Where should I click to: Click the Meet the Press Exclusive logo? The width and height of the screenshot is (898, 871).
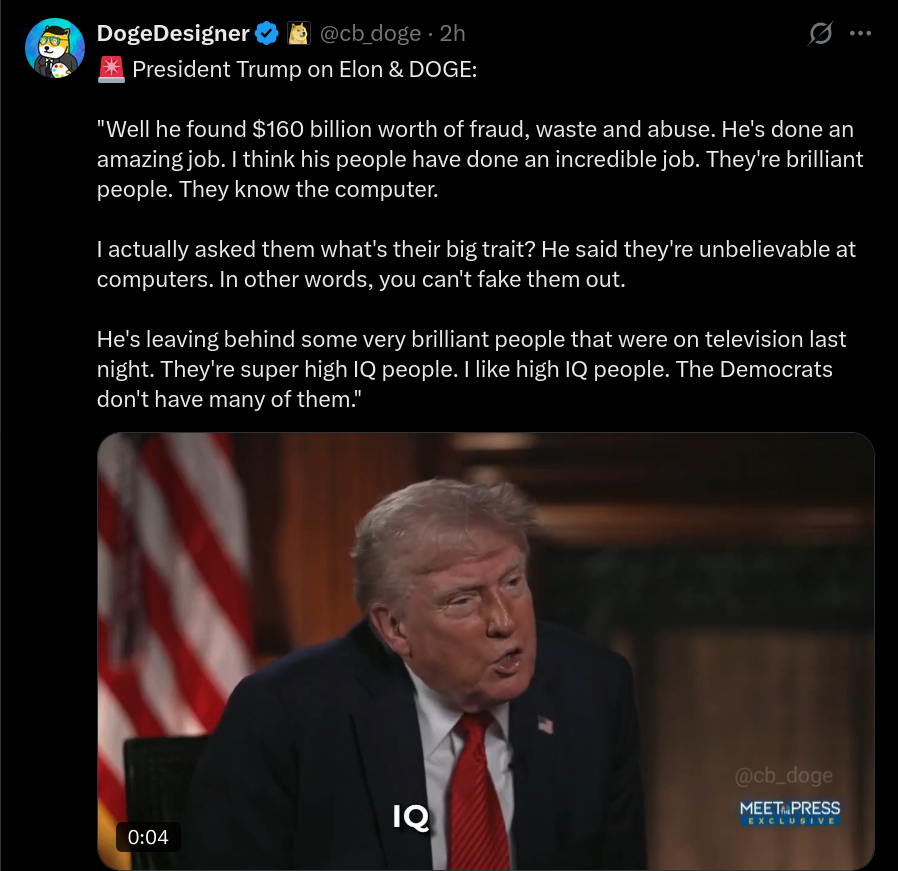pyautogui.click(x=790, y=813)
